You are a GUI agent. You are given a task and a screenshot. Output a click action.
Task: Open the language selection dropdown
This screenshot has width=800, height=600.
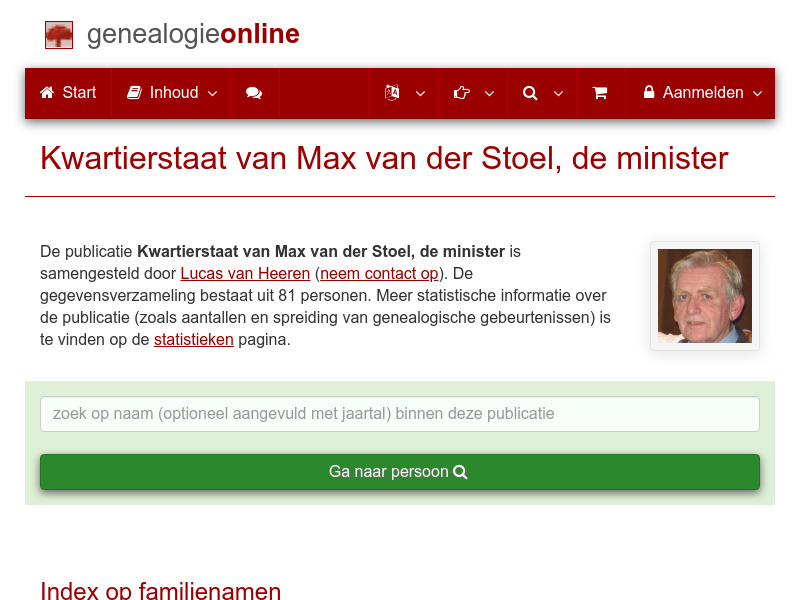(x=421, y=93)
